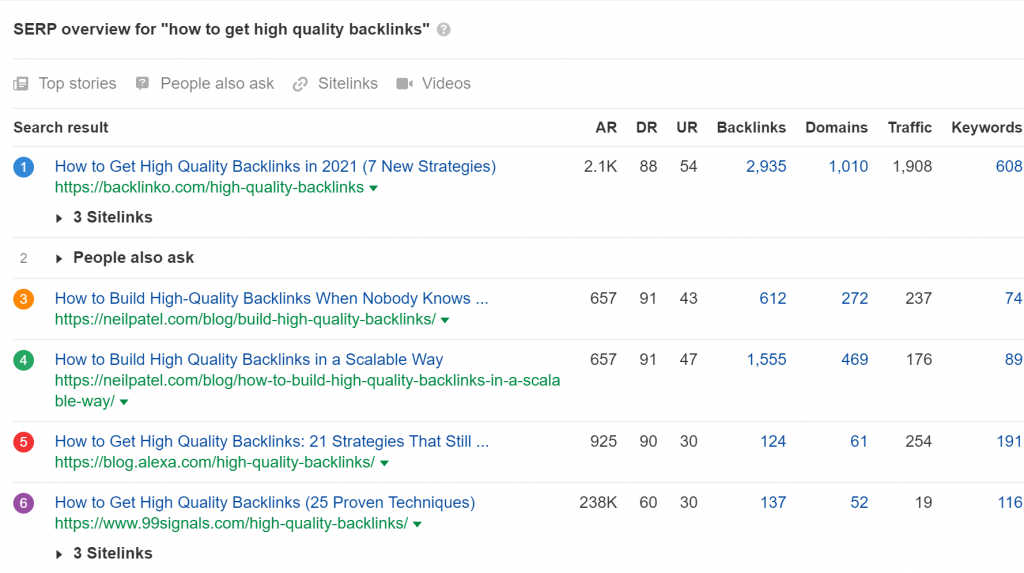This screenshot has height=573, width=1024.
Task: Click the 469 domains count
Action: click(854, 359)
